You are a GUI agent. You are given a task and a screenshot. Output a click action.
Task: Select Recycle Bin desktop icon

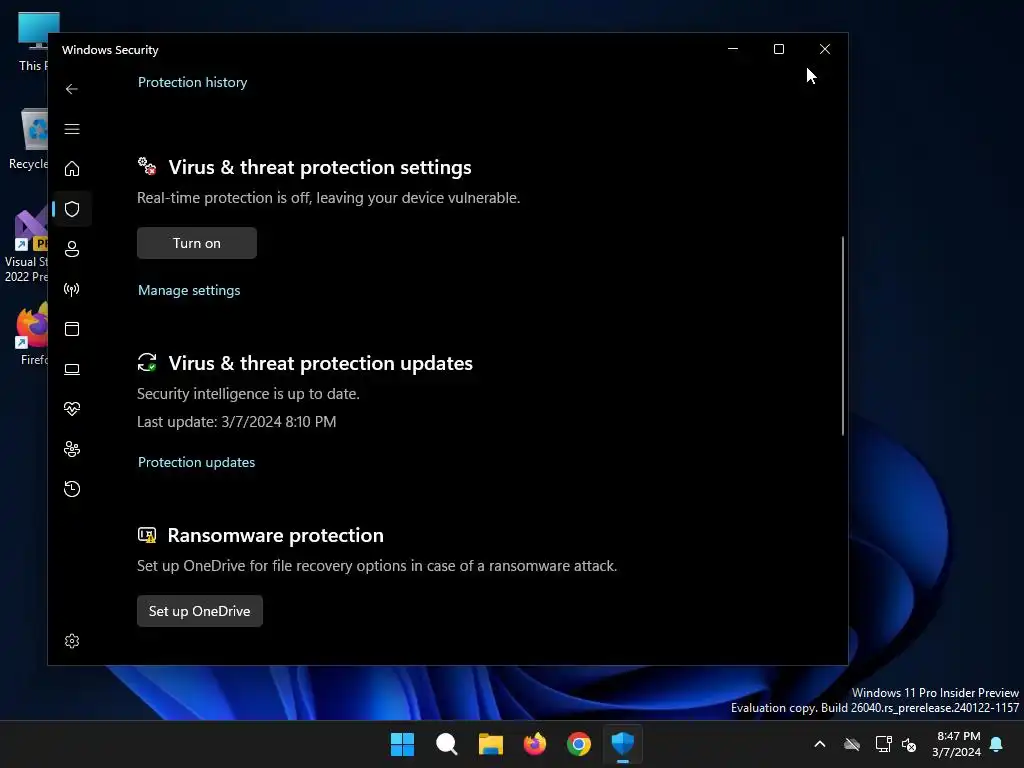(29, 139)
